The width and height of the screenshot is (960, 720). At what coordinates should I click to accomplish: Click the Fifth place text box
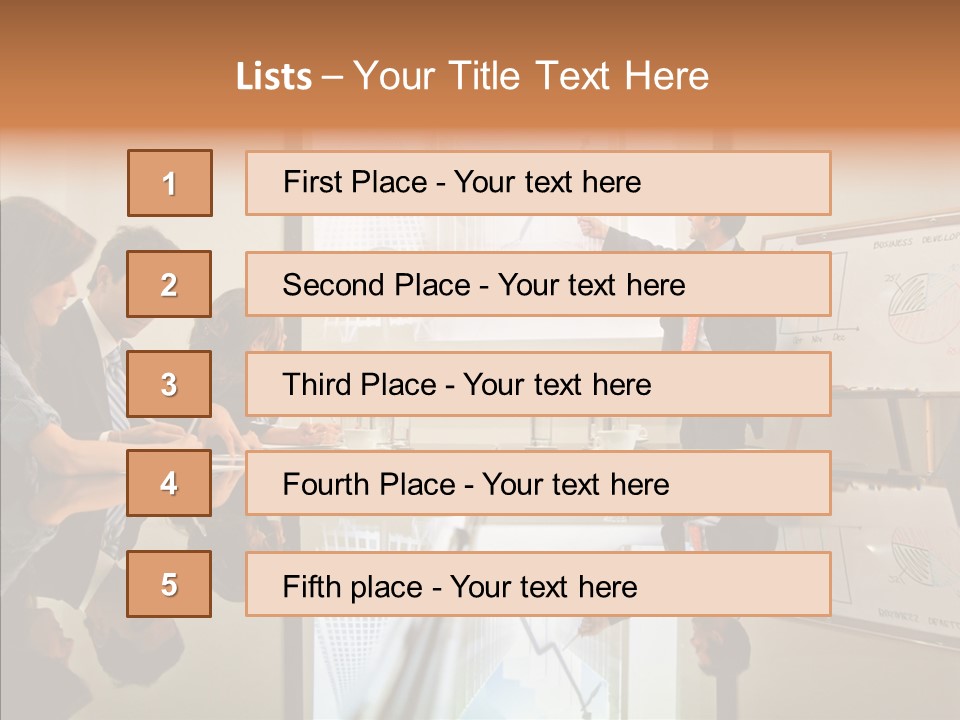pyautogui.click(x=538, y=585)
